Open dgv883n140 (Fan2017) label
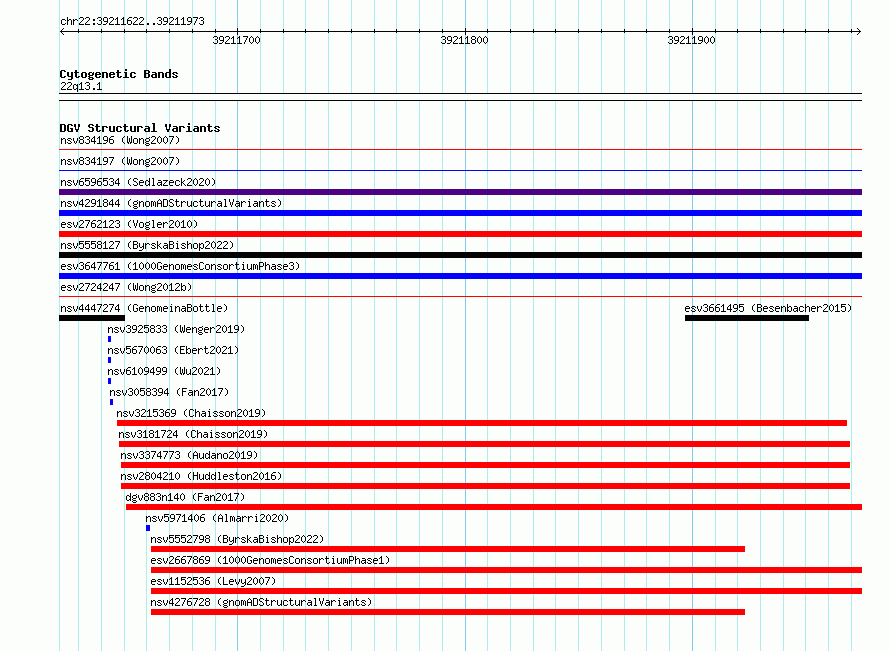The image size is (890, 651). (185, 497)
